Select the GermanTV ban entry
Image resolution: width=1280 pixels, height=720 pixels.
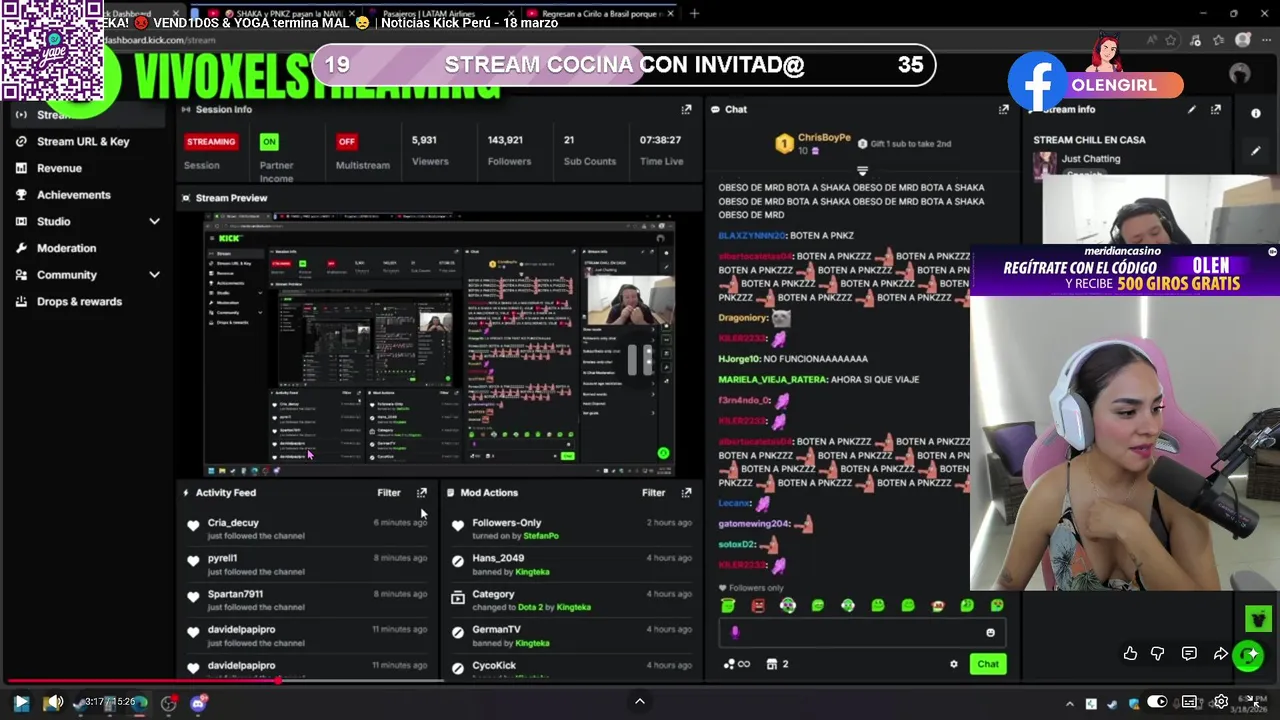pos(570,636)
